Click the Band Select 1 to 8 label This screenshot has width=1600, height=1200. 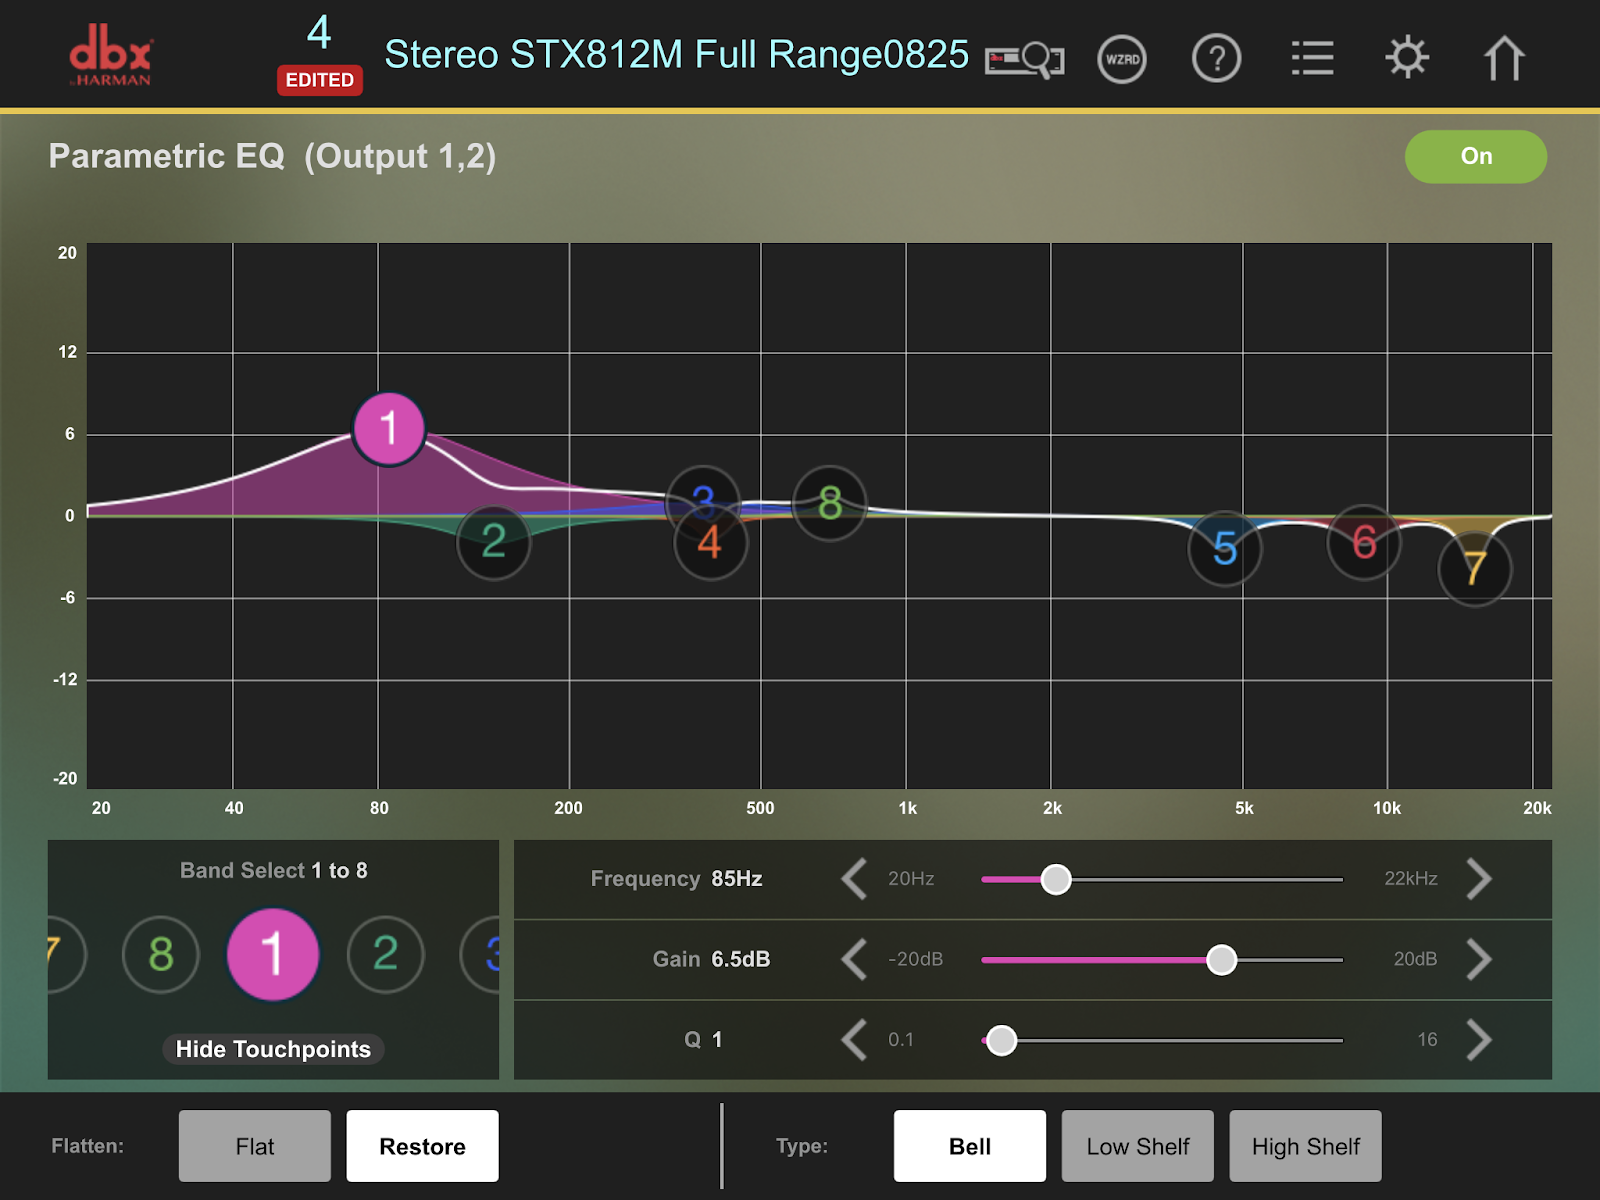[273, 870]
